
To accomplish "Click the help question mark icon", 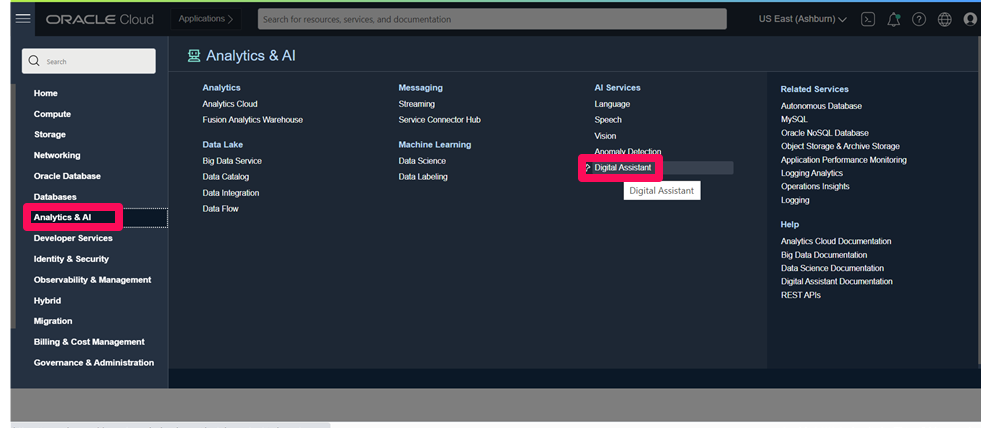I will (x=919, y=19).
